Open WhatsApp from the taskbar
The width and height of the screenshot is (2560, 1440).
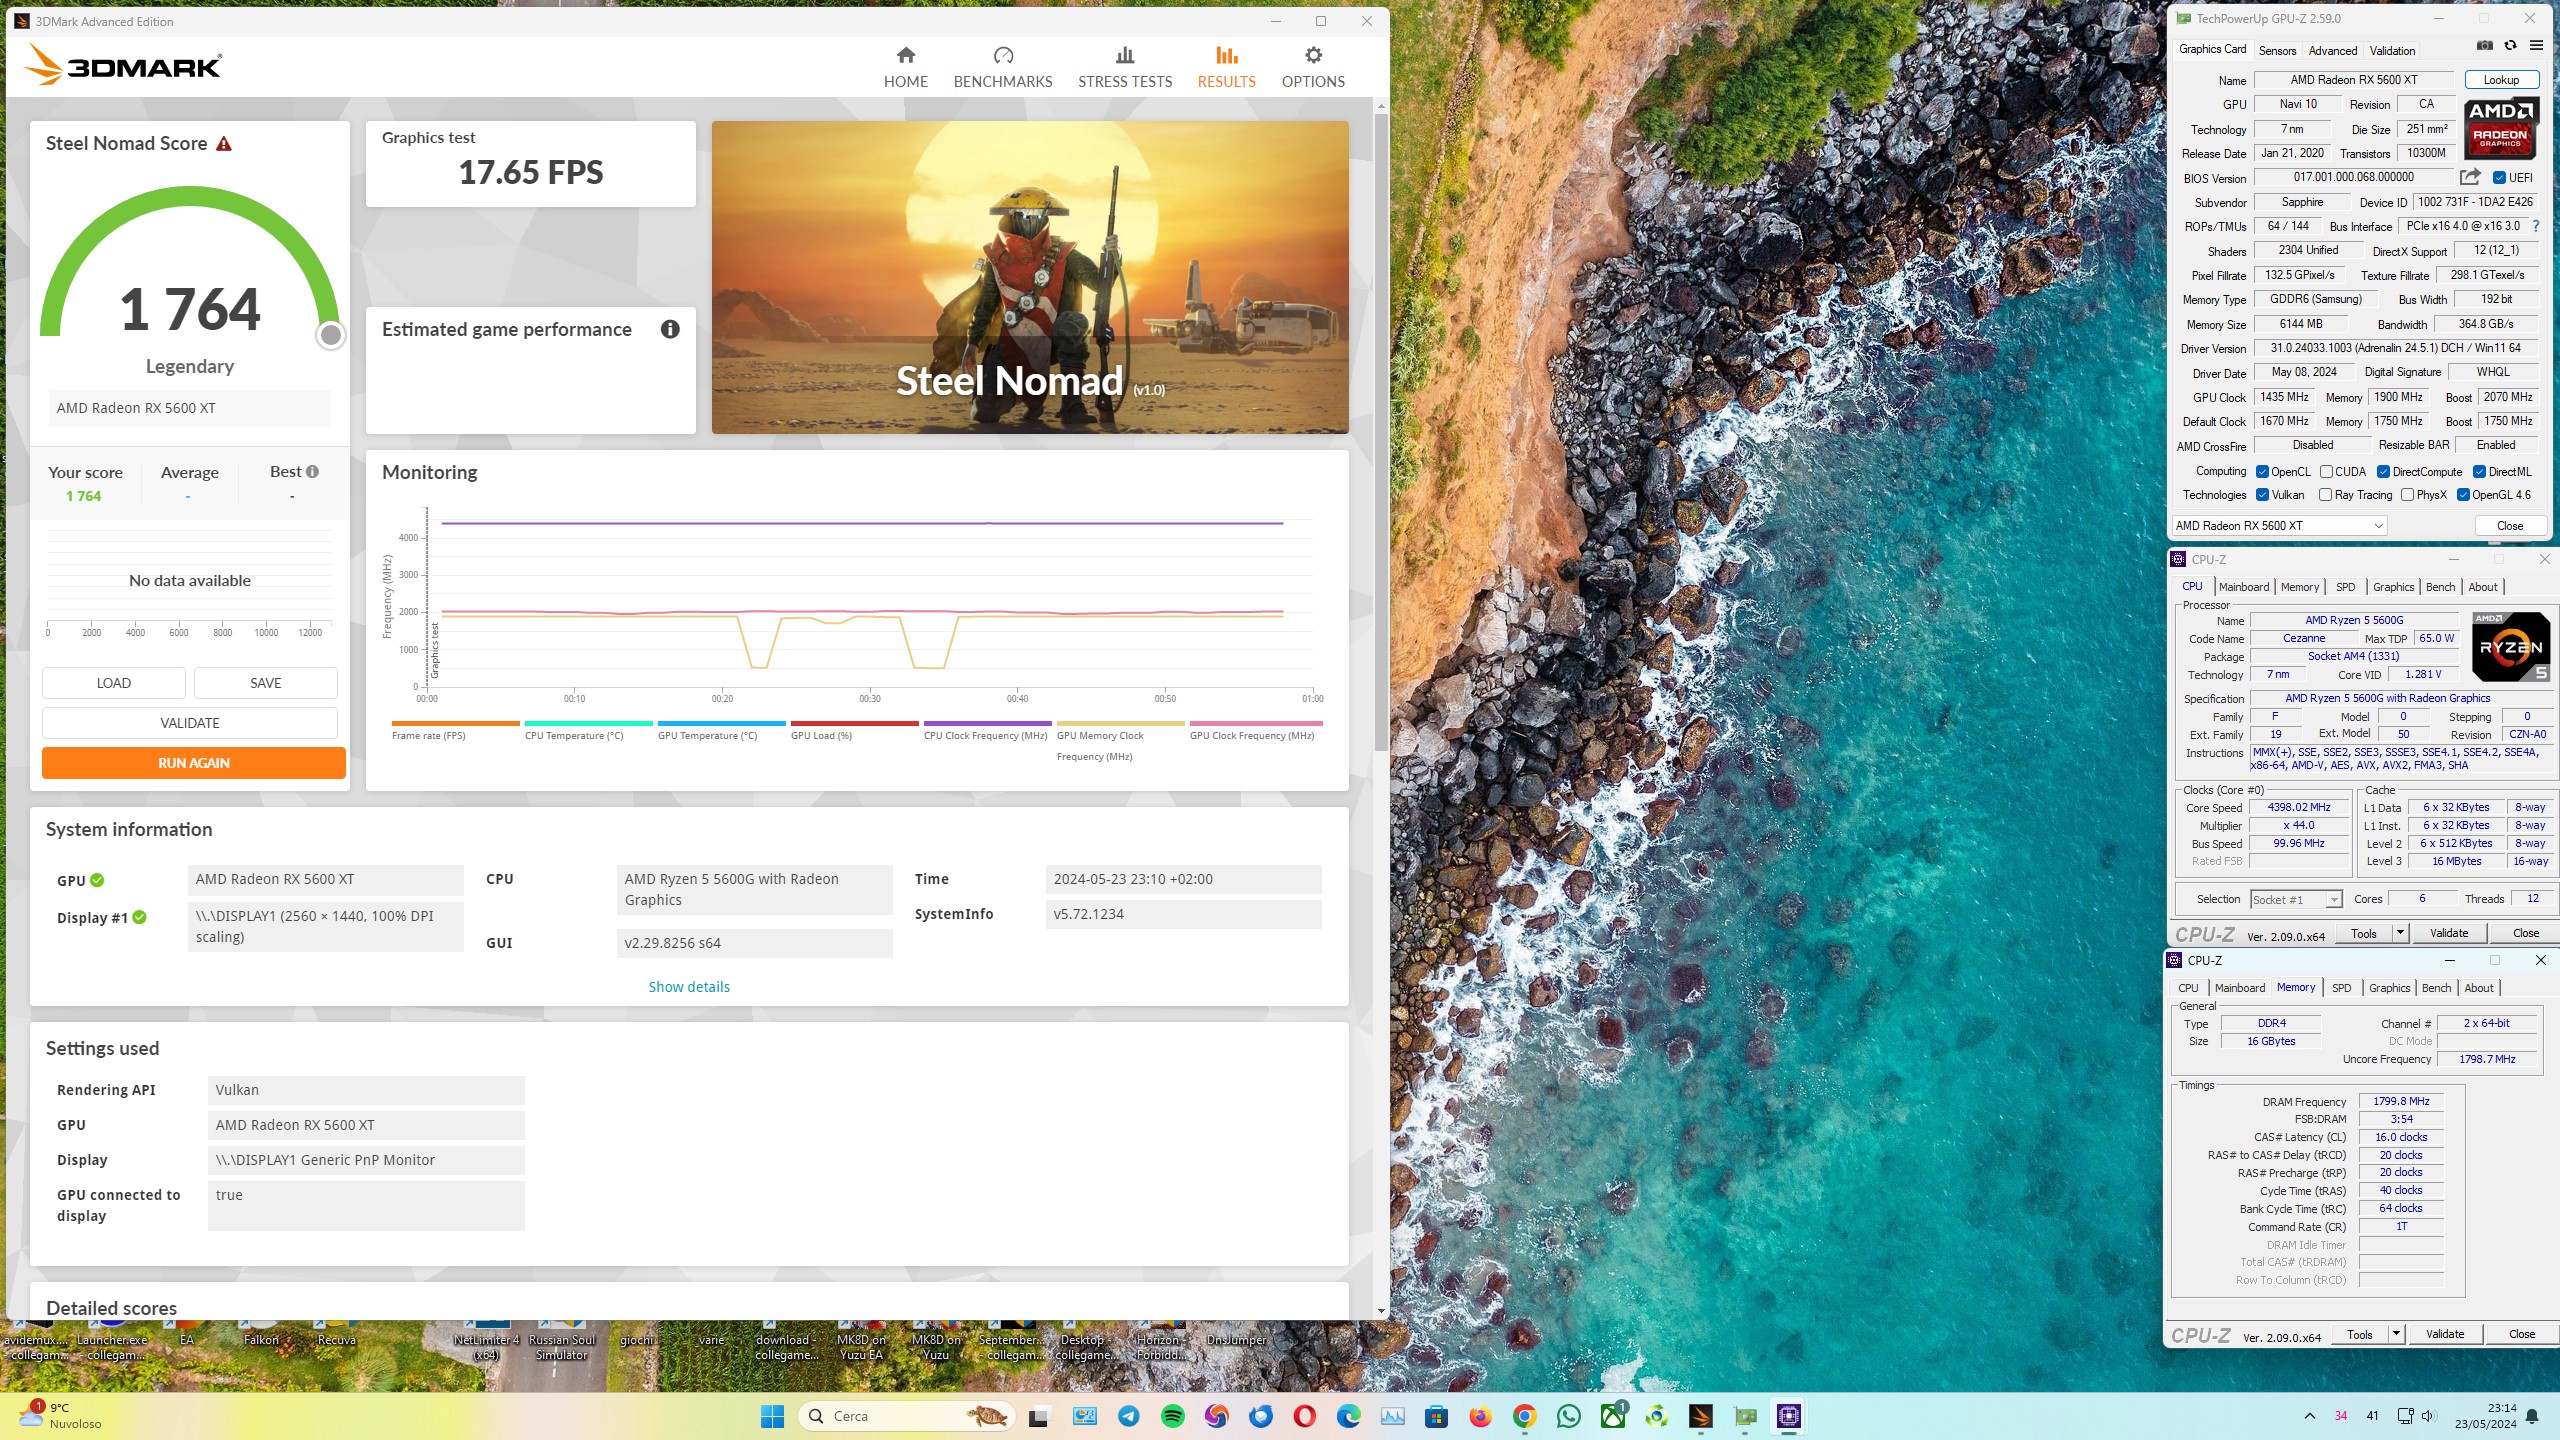tap(1568, 1416)
